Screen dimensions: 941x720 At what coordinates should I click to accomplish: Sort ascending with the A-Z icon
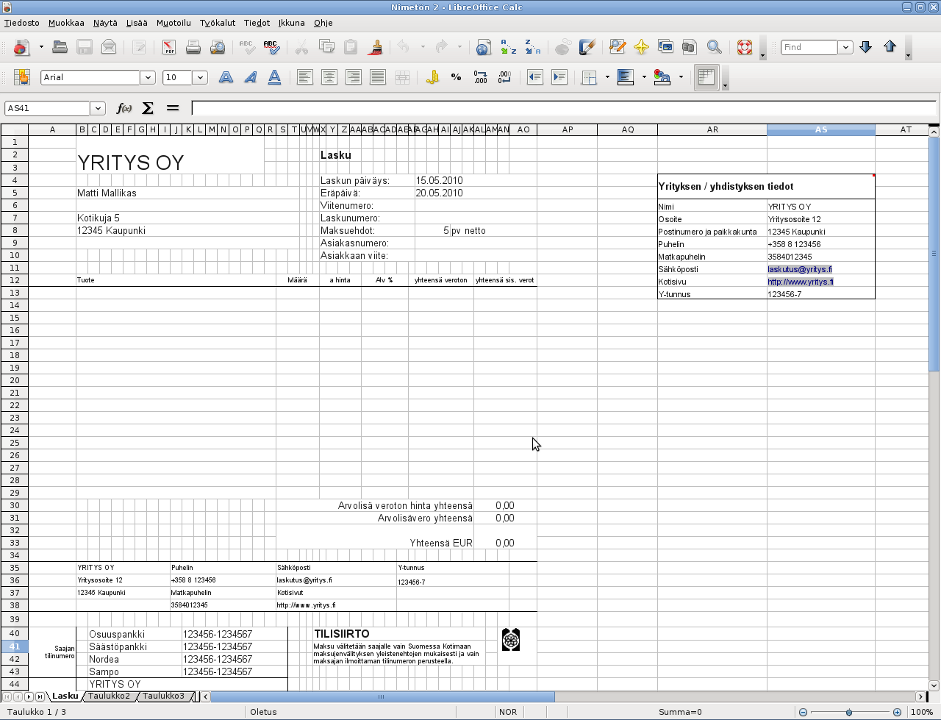[x=508, y=47]
